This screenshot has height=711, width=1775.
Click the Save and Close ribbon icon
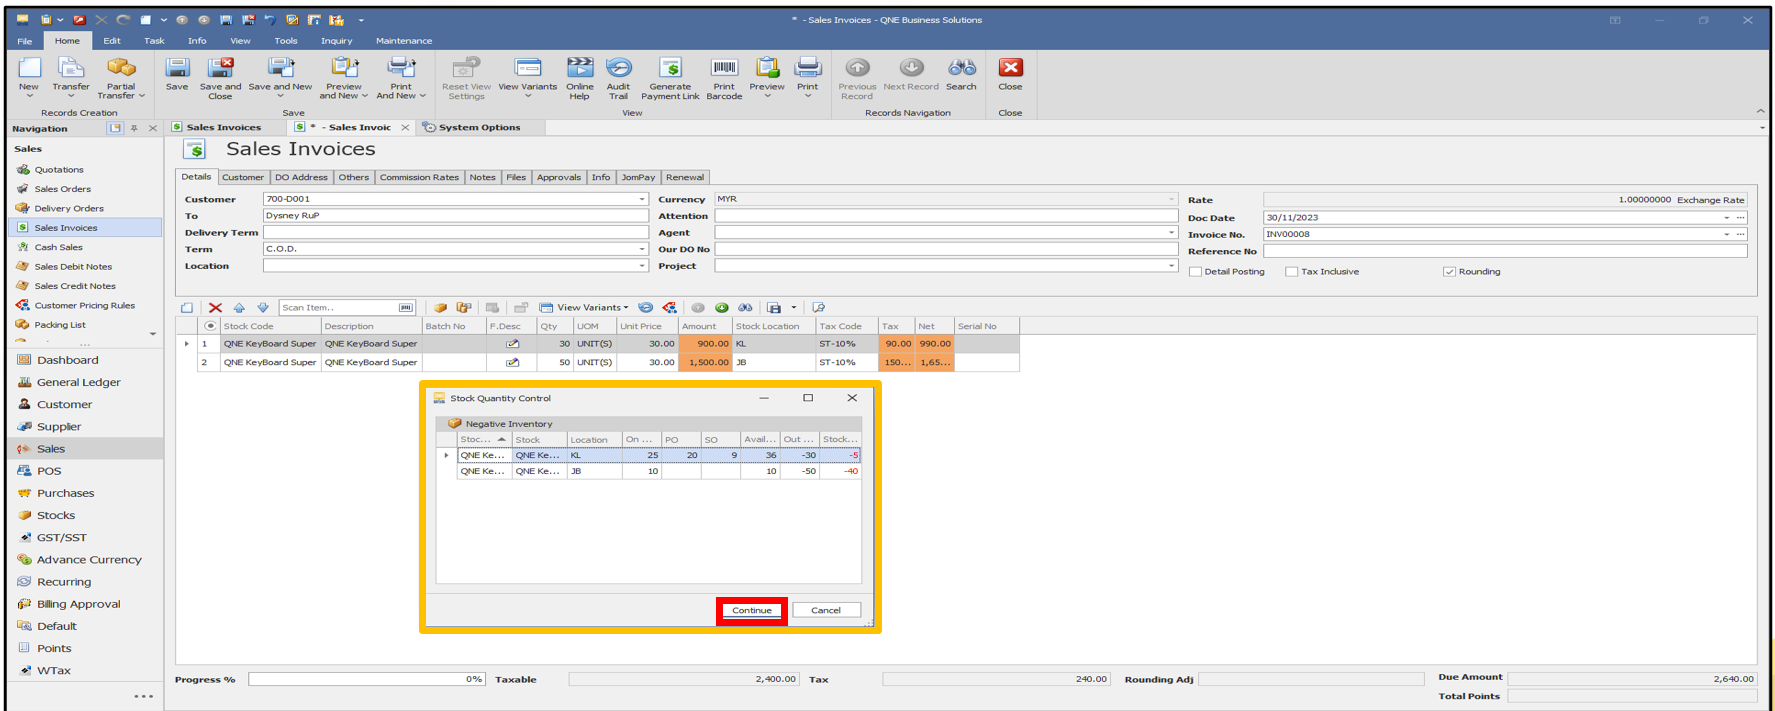[x=220, y=68]
